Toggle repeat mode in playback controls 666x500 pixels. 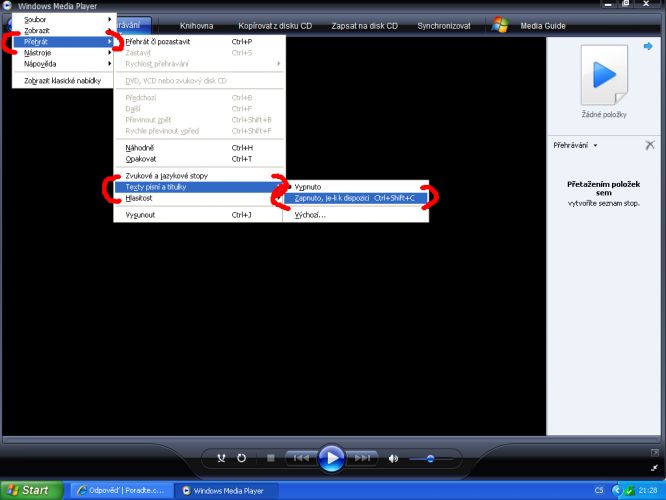coord(242,458)
